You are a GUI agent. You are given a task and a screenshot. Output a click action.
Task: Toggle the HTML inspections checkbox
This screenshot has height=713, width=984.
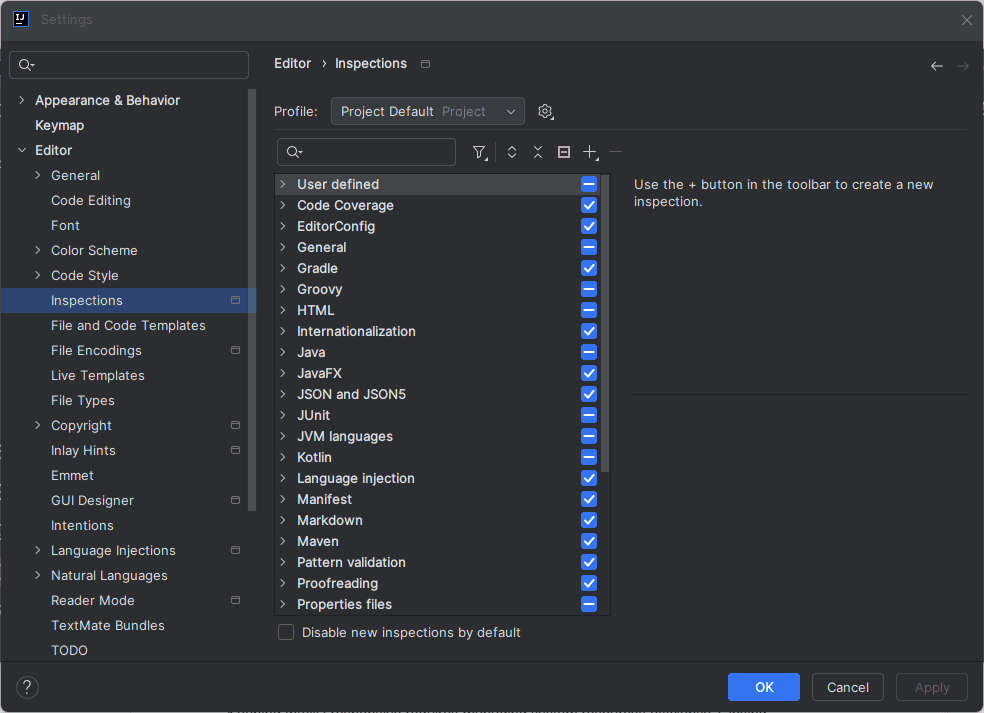pos(589,310)
